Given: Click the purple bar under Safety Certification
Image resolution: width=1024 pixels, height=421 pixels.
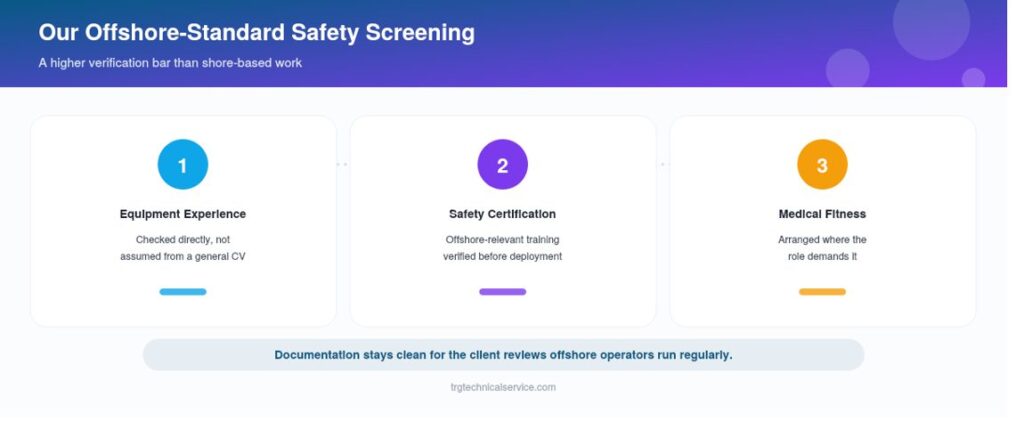Looking at the screenshot, I should pyautogui.click(x=502, y=292).
